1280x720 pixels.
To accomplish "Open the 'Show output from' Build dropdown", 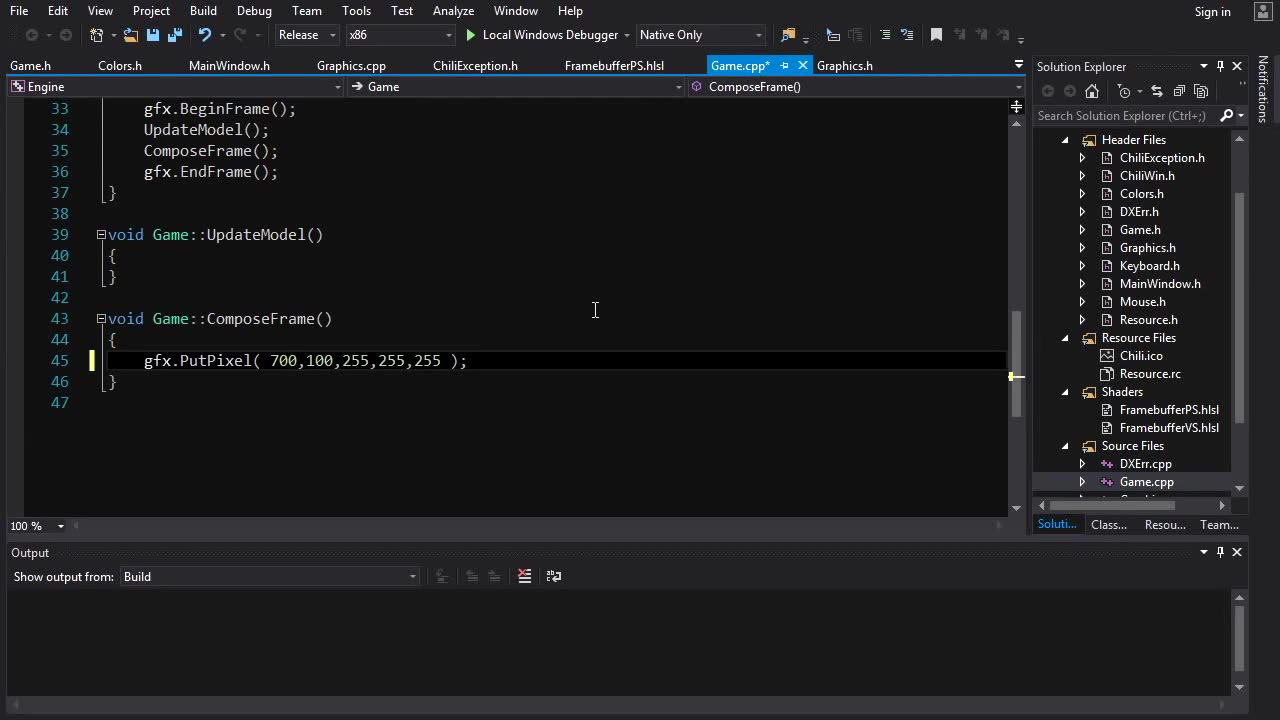I will click(269, 576).
